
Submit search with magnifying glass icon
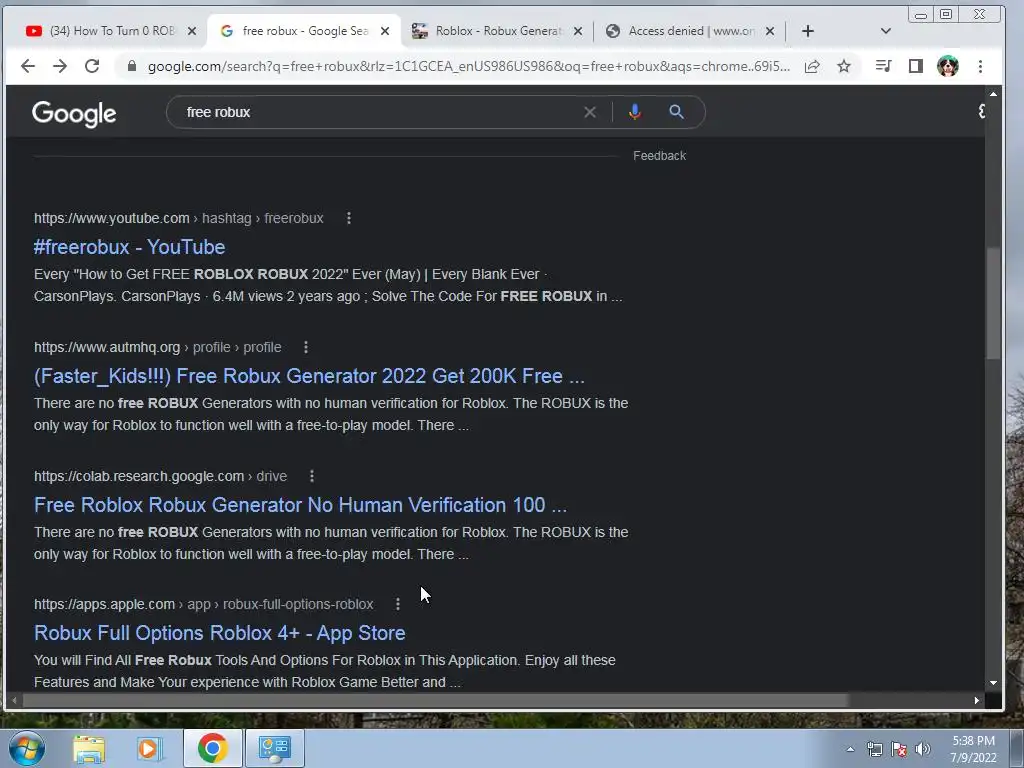pos(677,112)
